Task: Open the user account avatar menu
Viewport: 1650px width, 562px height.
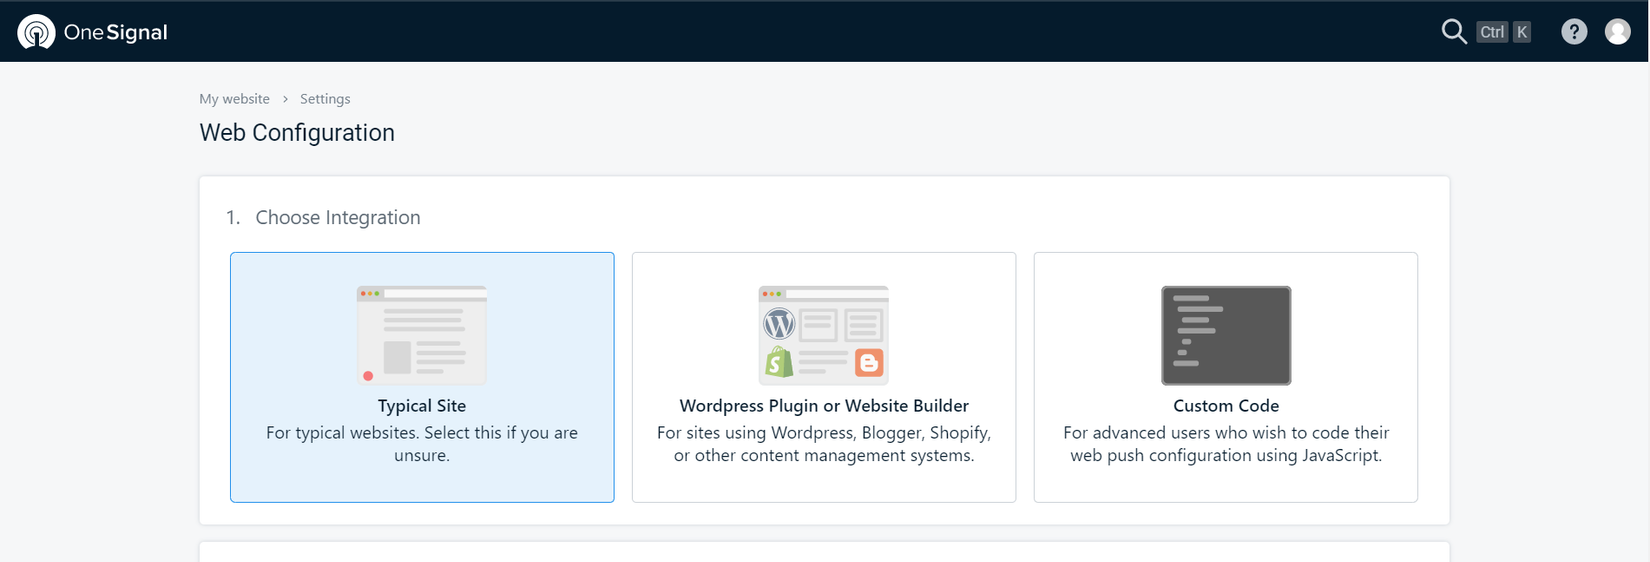Action: click(1617, 32)
